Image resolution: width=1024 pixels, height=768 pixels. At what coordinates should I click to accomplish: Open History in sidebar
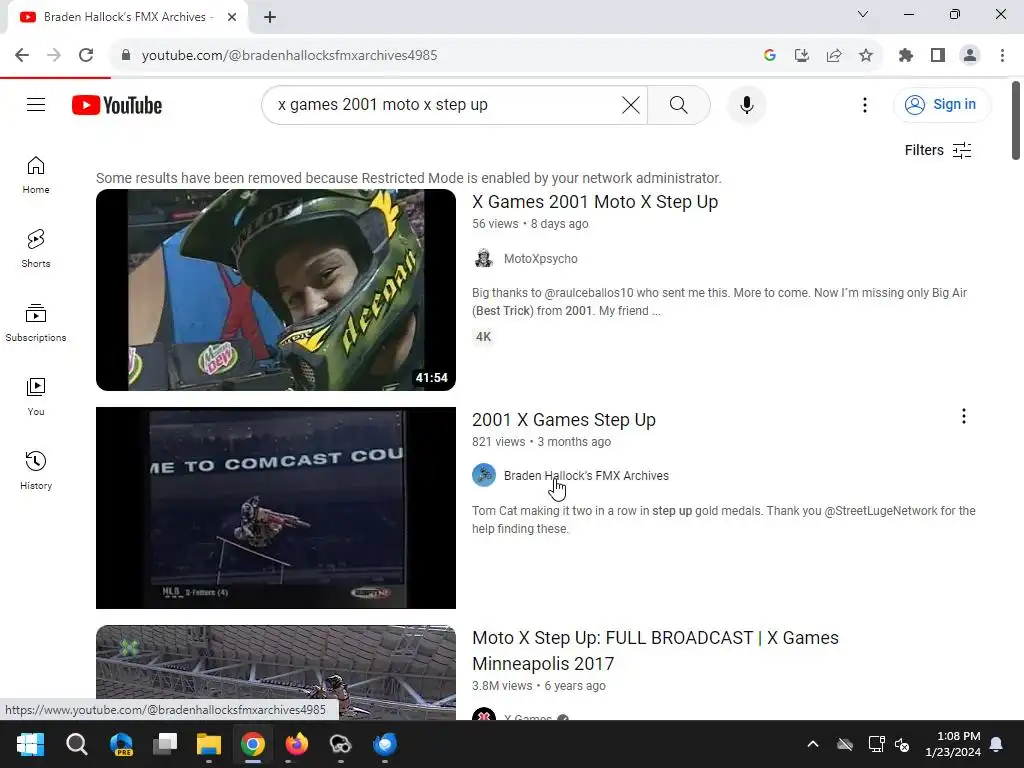point(36,470)
